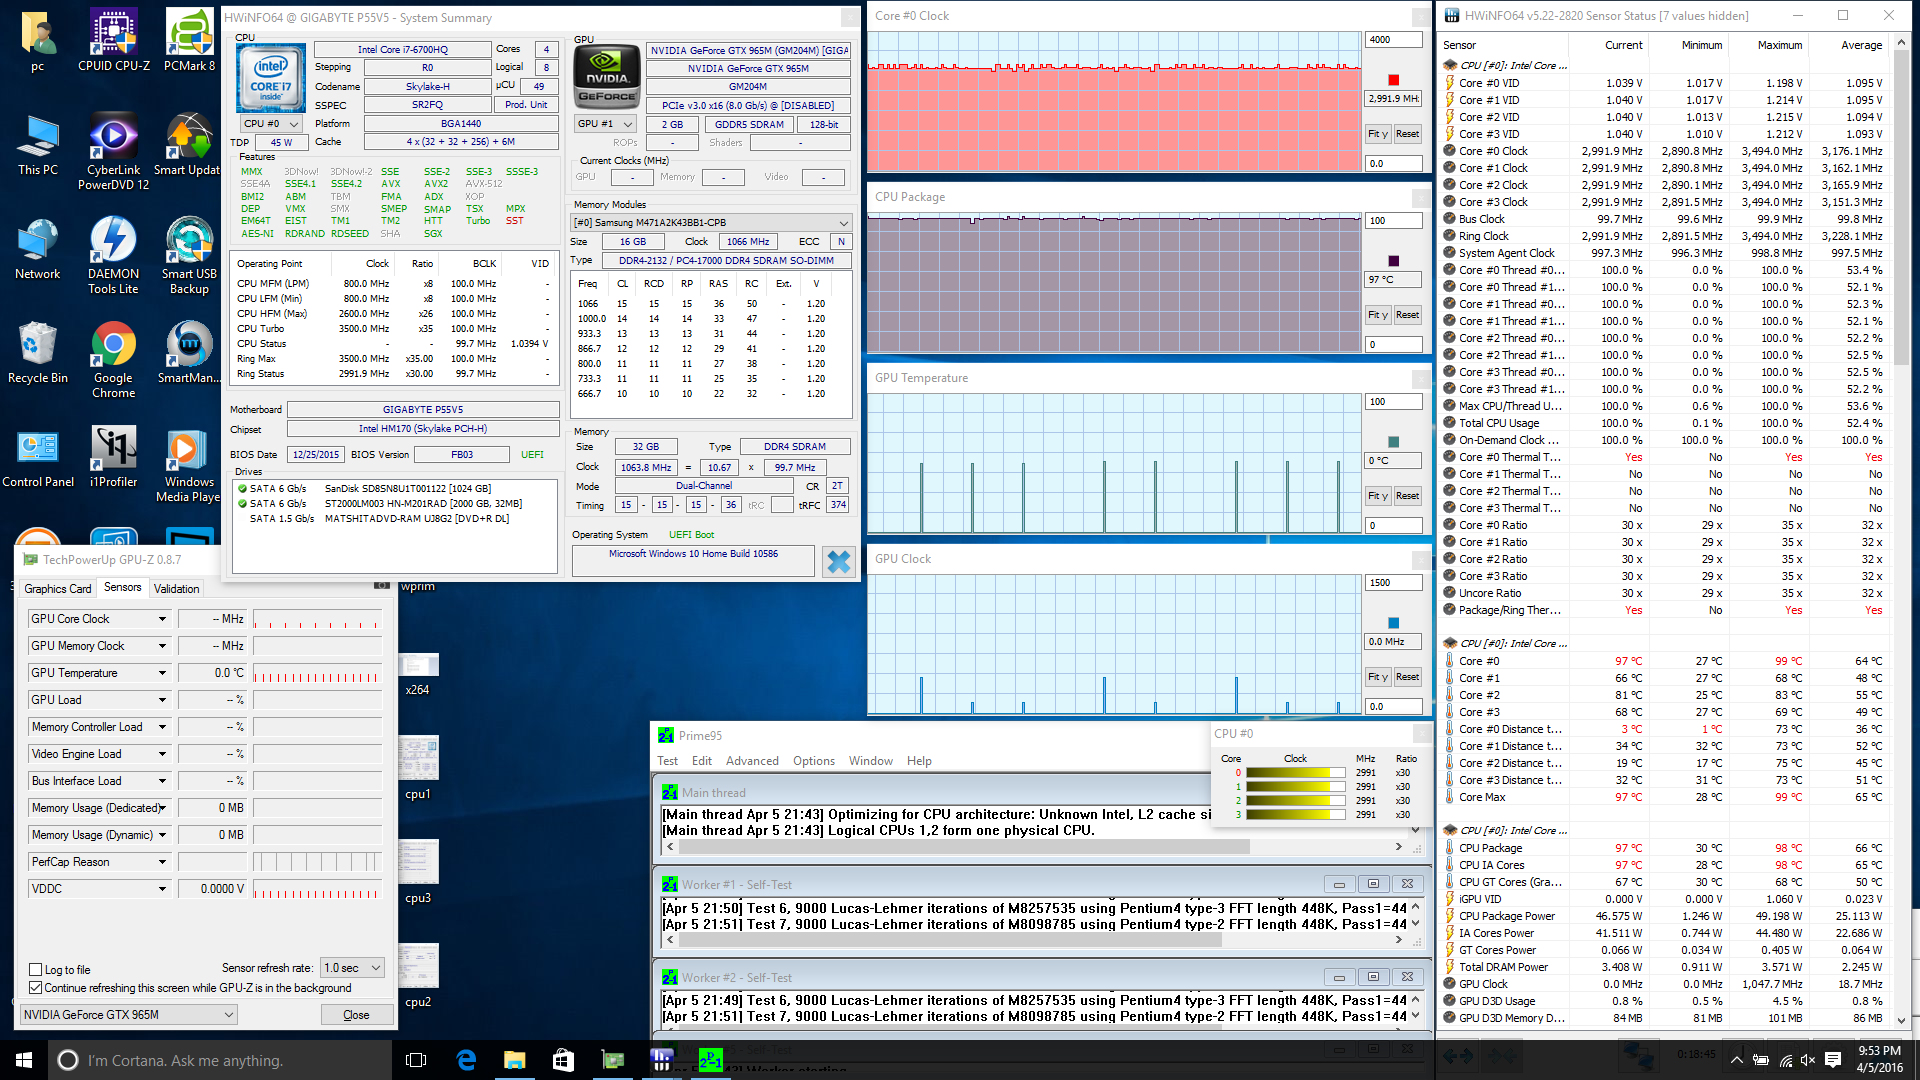Select the cpu1 file on desktop

(418, 768)
